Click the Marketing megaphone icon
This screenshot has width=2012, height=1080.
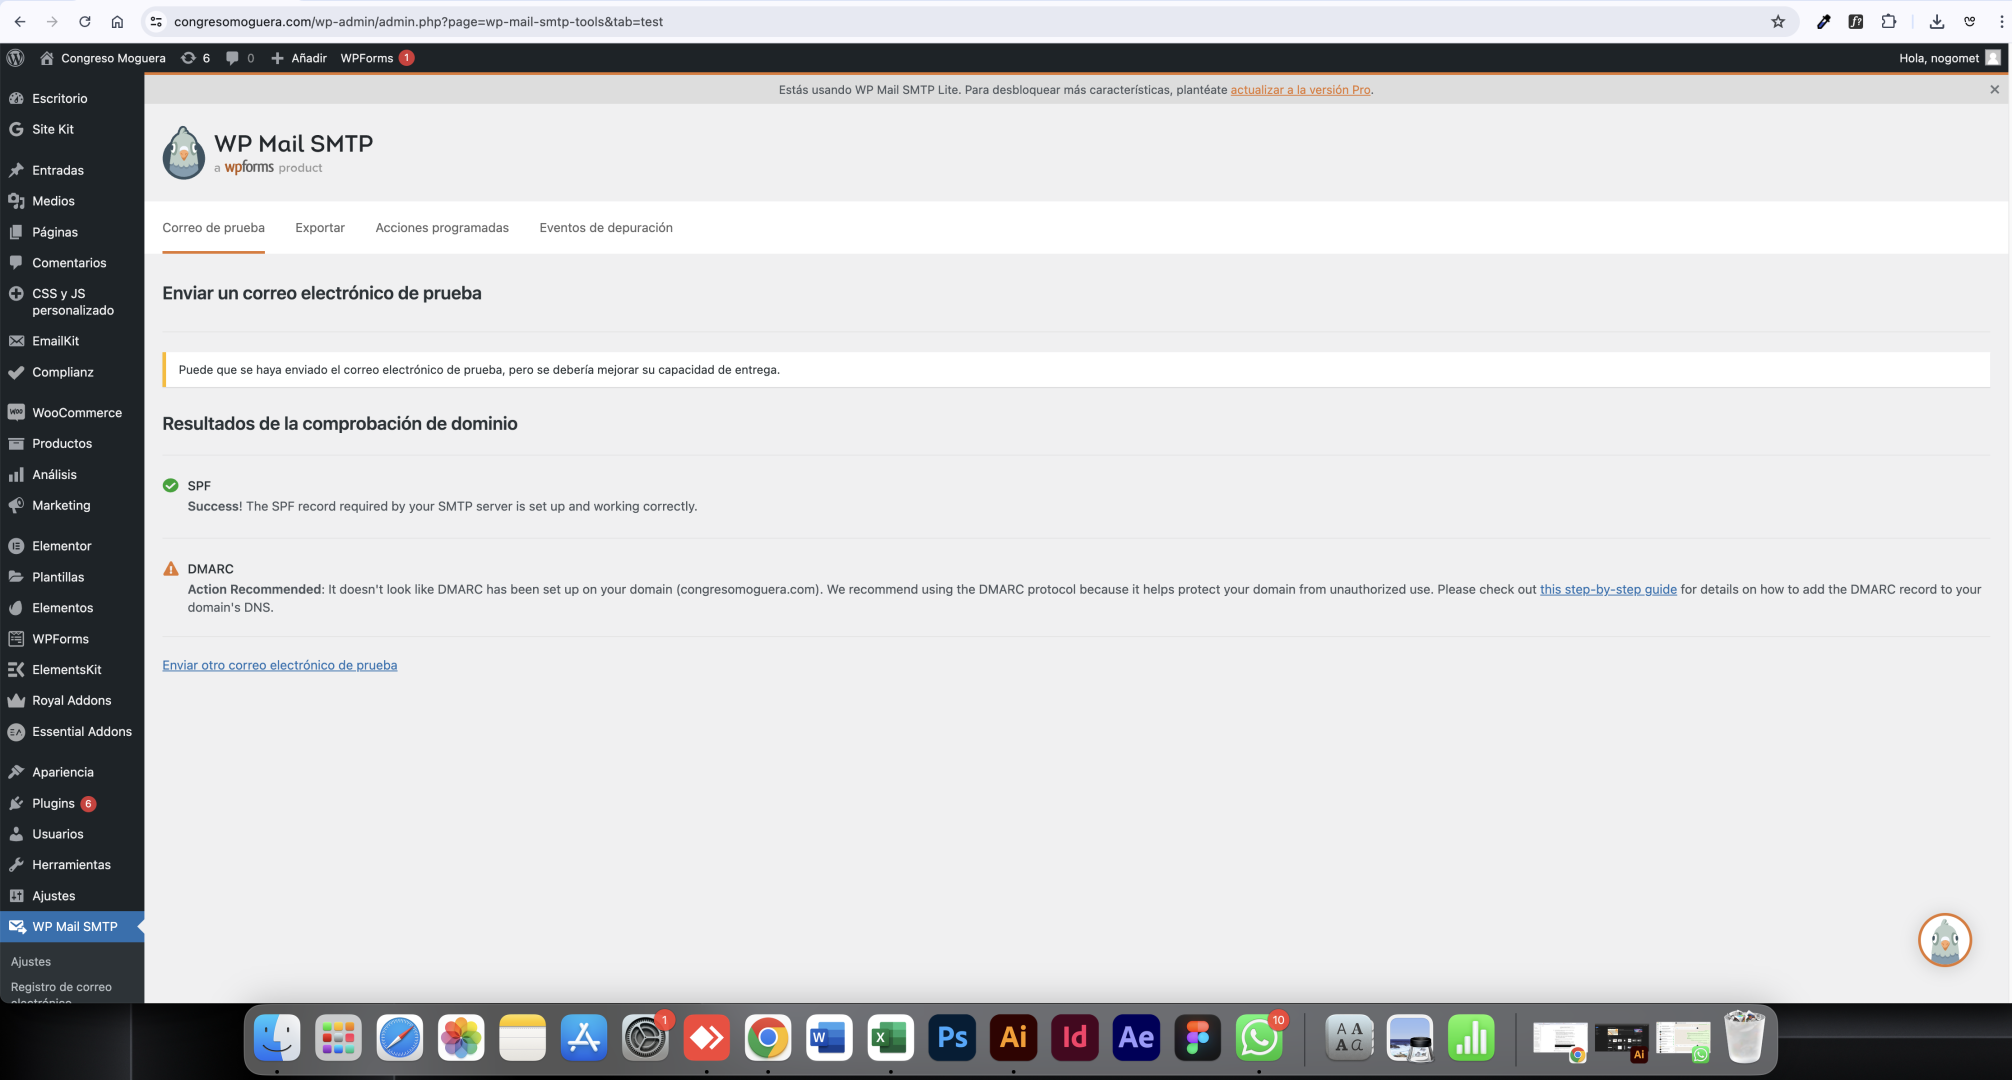click(x=16, y=505)
